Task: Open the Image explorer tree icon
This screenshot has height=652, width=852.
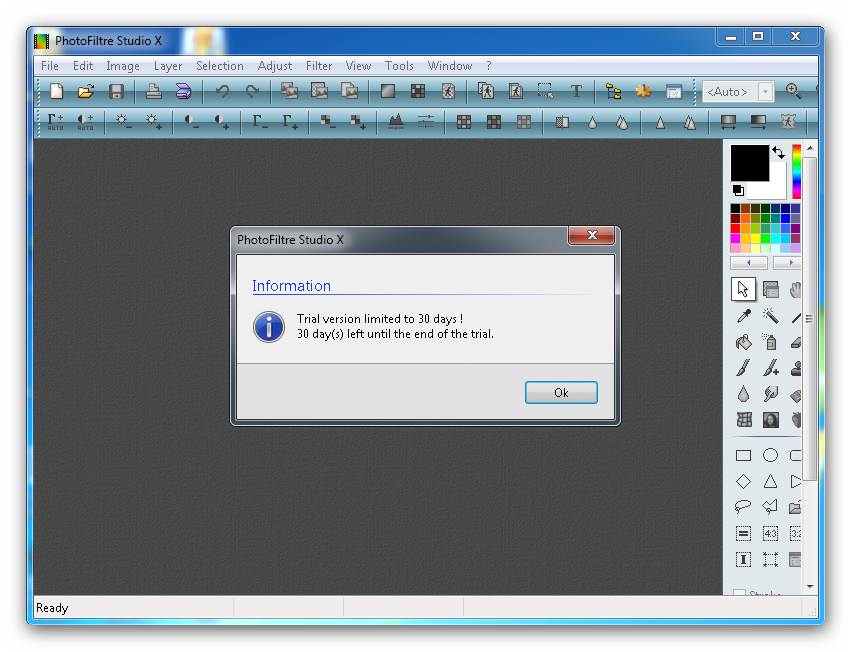Action: click(x=613, y=91)
